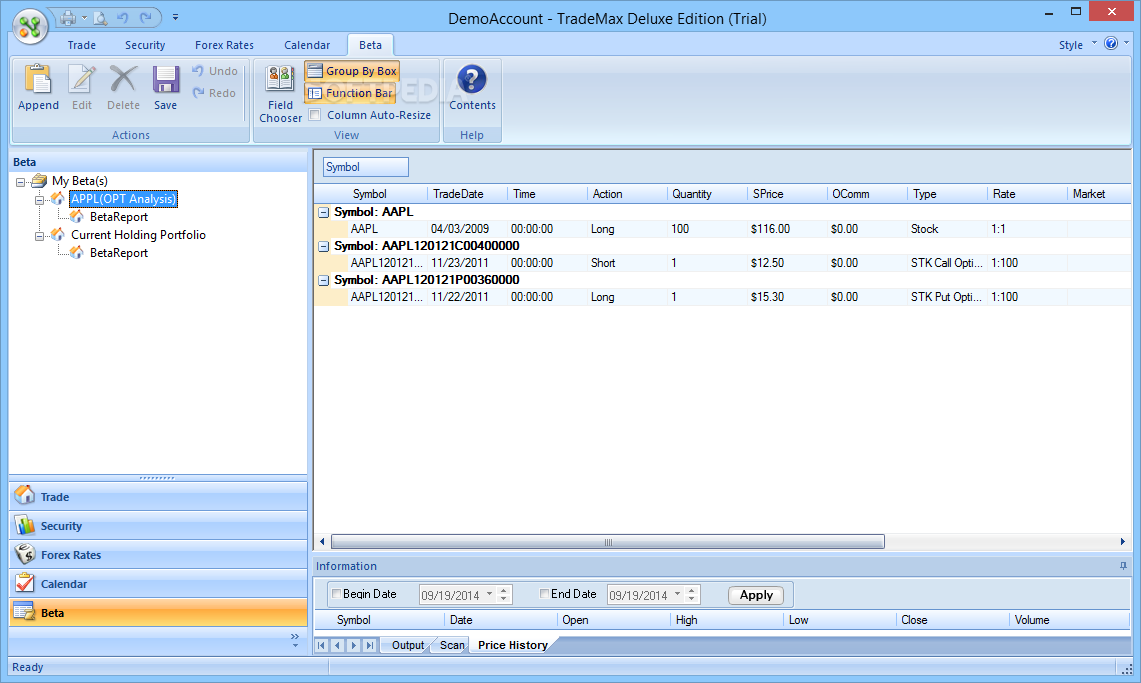Open the Forex Rates navigation pane
Screen dimensions: 1141x683
158,555
